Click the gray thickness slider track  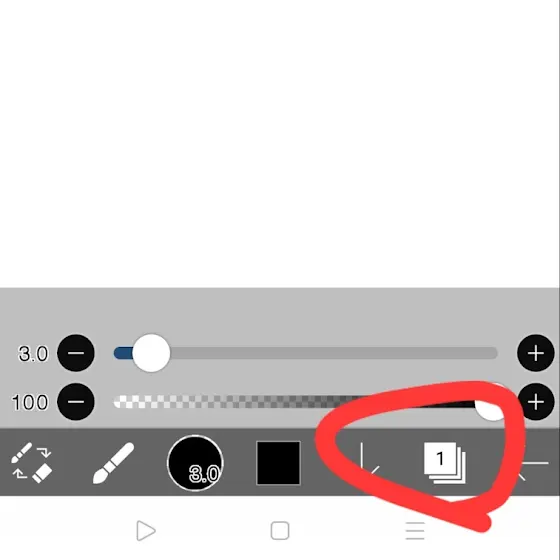point(305,353)
